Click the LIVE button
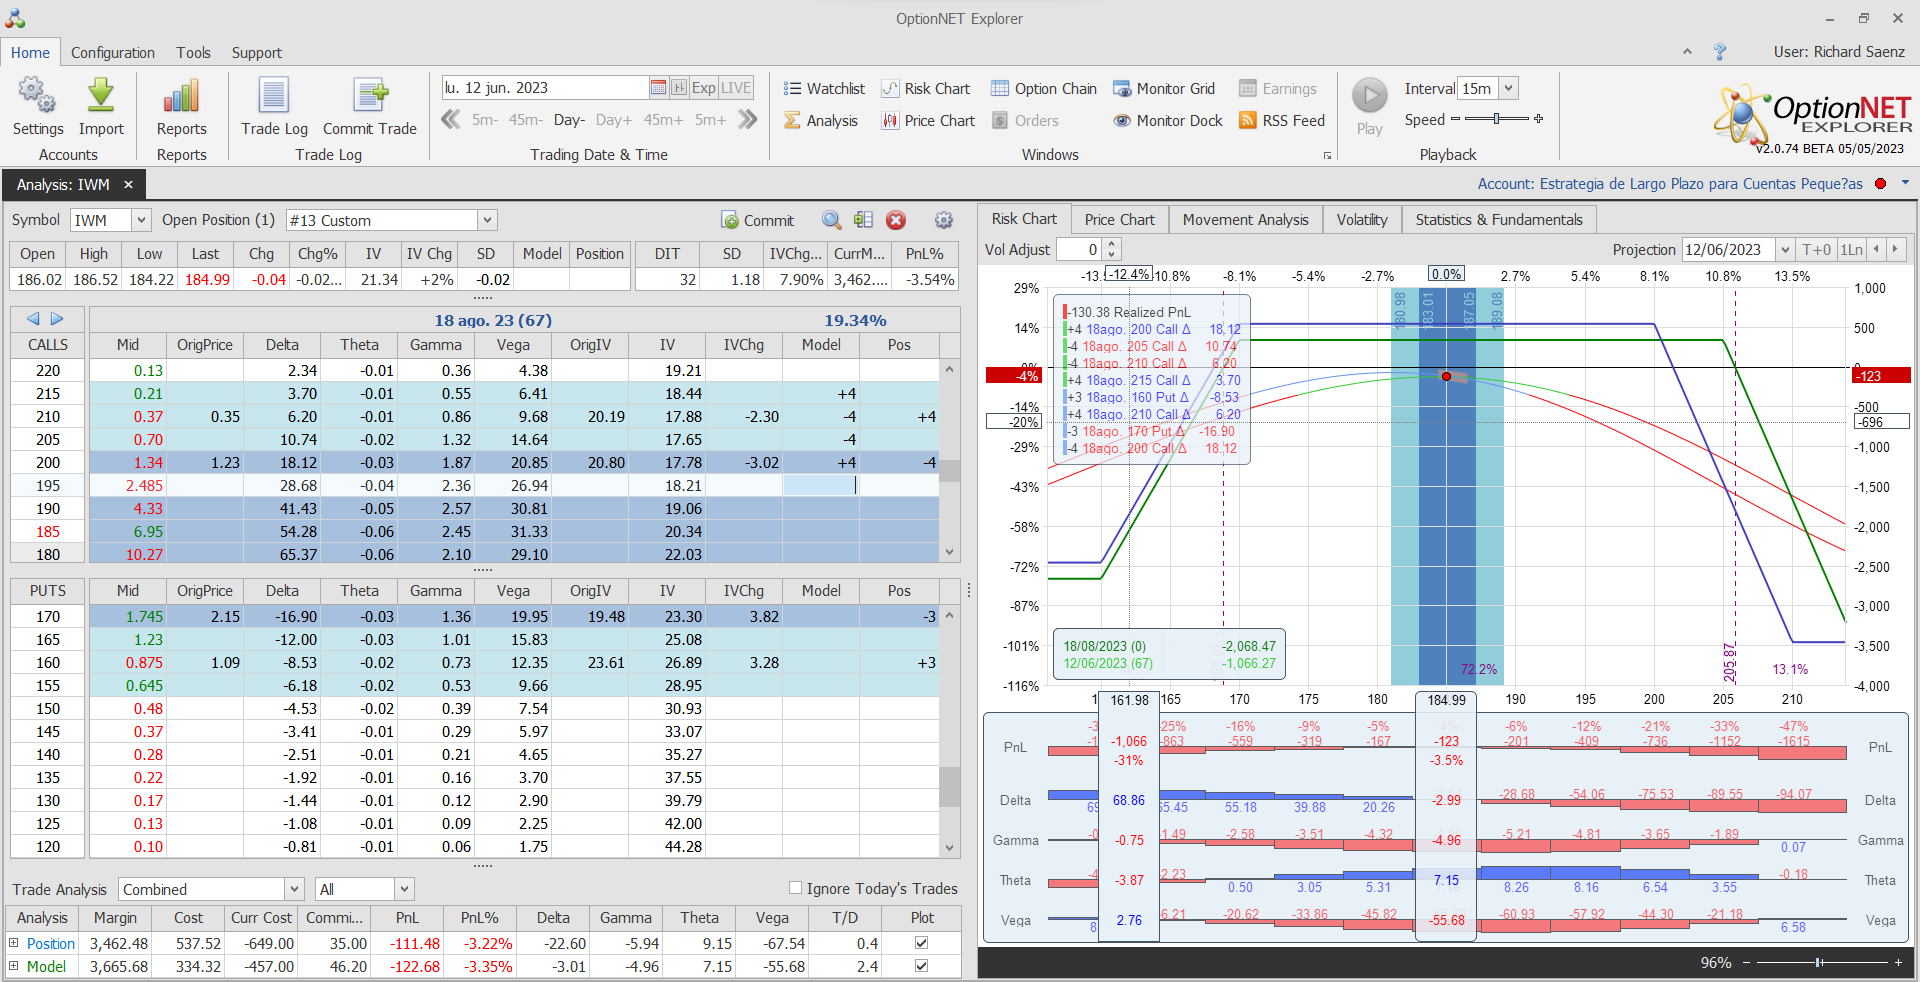The image size is (1920, 982). pos(736,88)
